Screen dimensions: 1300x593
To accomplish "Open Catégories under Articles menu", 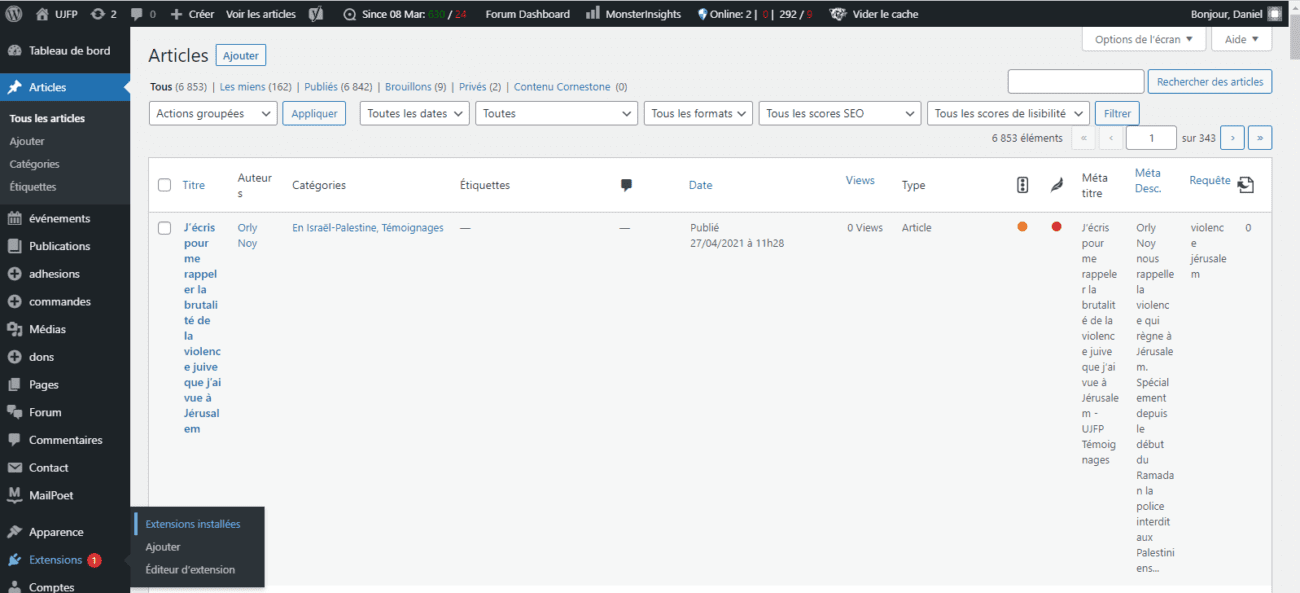I will 35,164.
